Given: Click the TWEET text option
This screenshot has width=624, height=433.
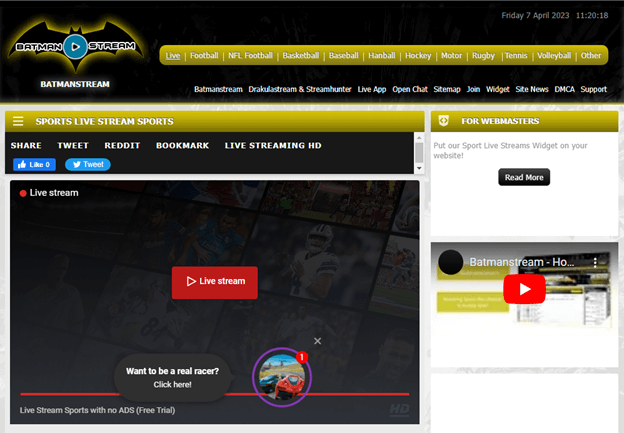Looking at the screenshot, I should click(x=73, y=145).
